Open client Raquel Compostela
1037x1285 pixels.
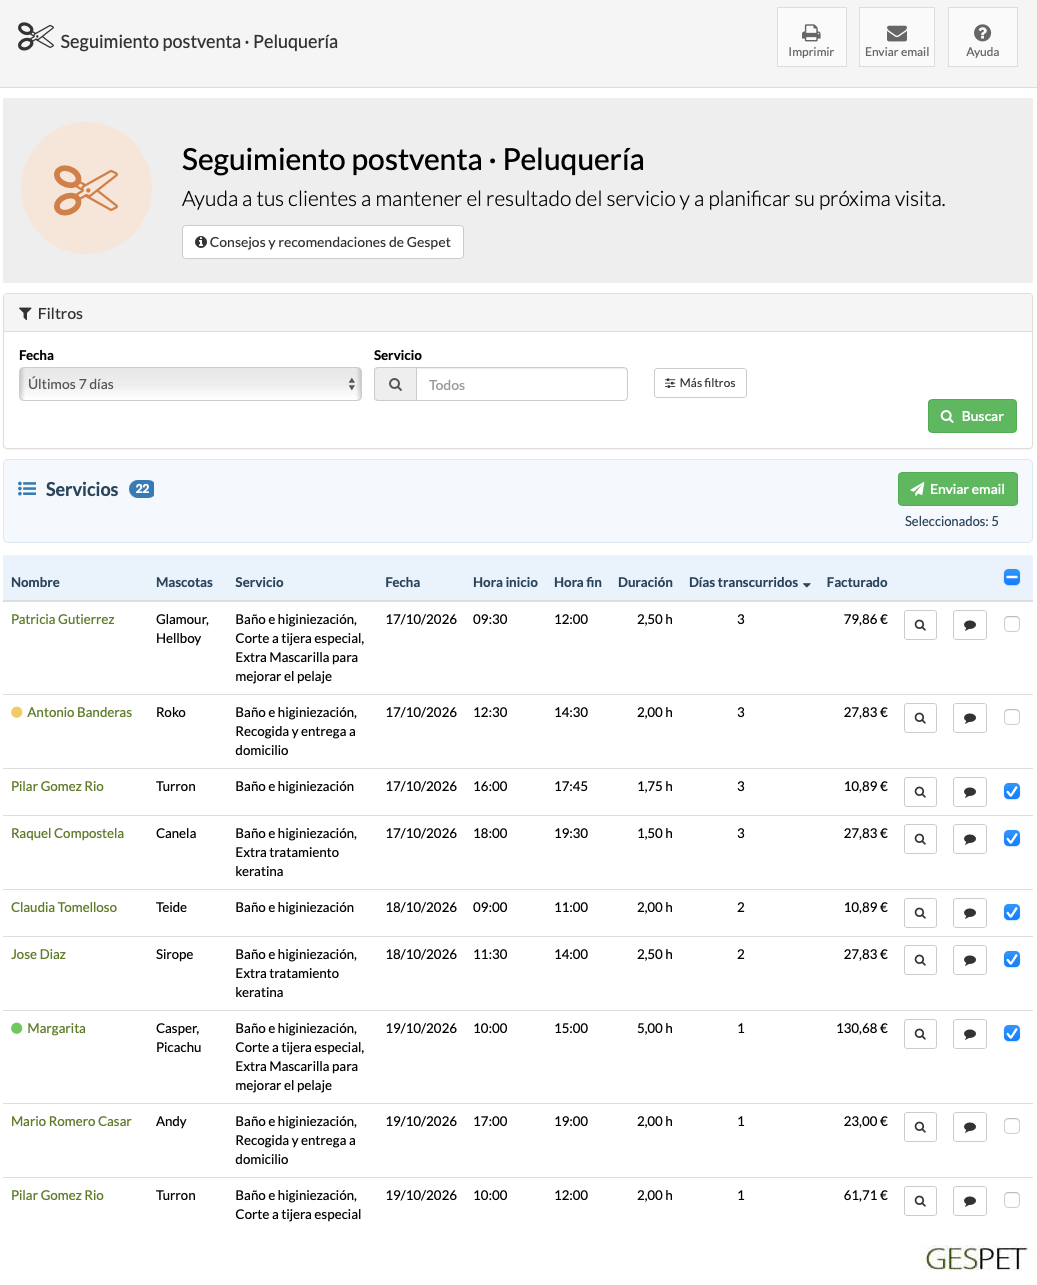(x=67, y=833)
